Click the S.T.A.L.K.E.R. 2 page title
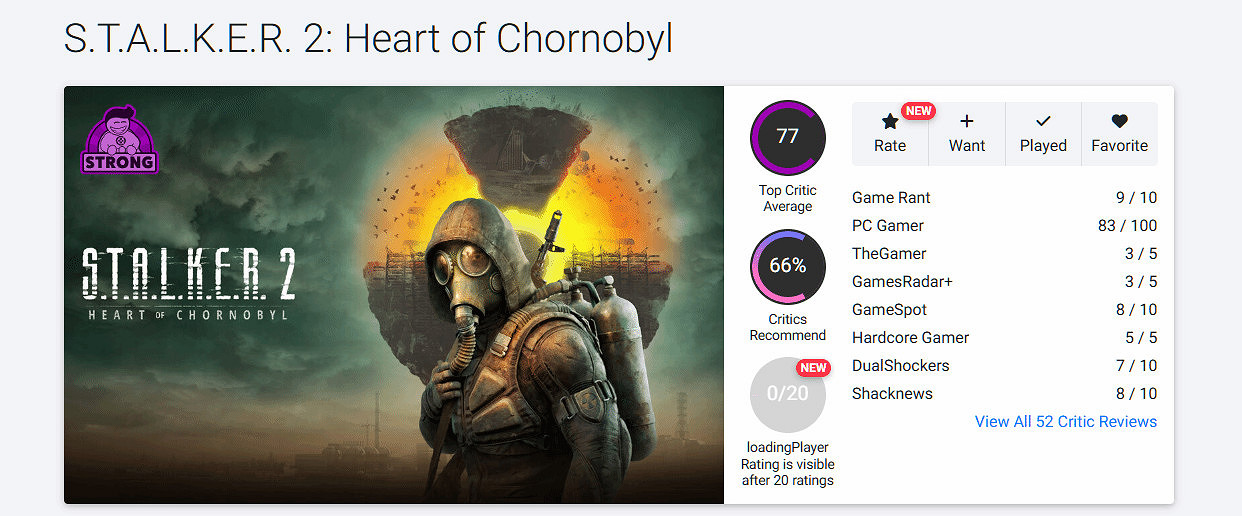Viewport: 1242px width, 516px height. 368,38
